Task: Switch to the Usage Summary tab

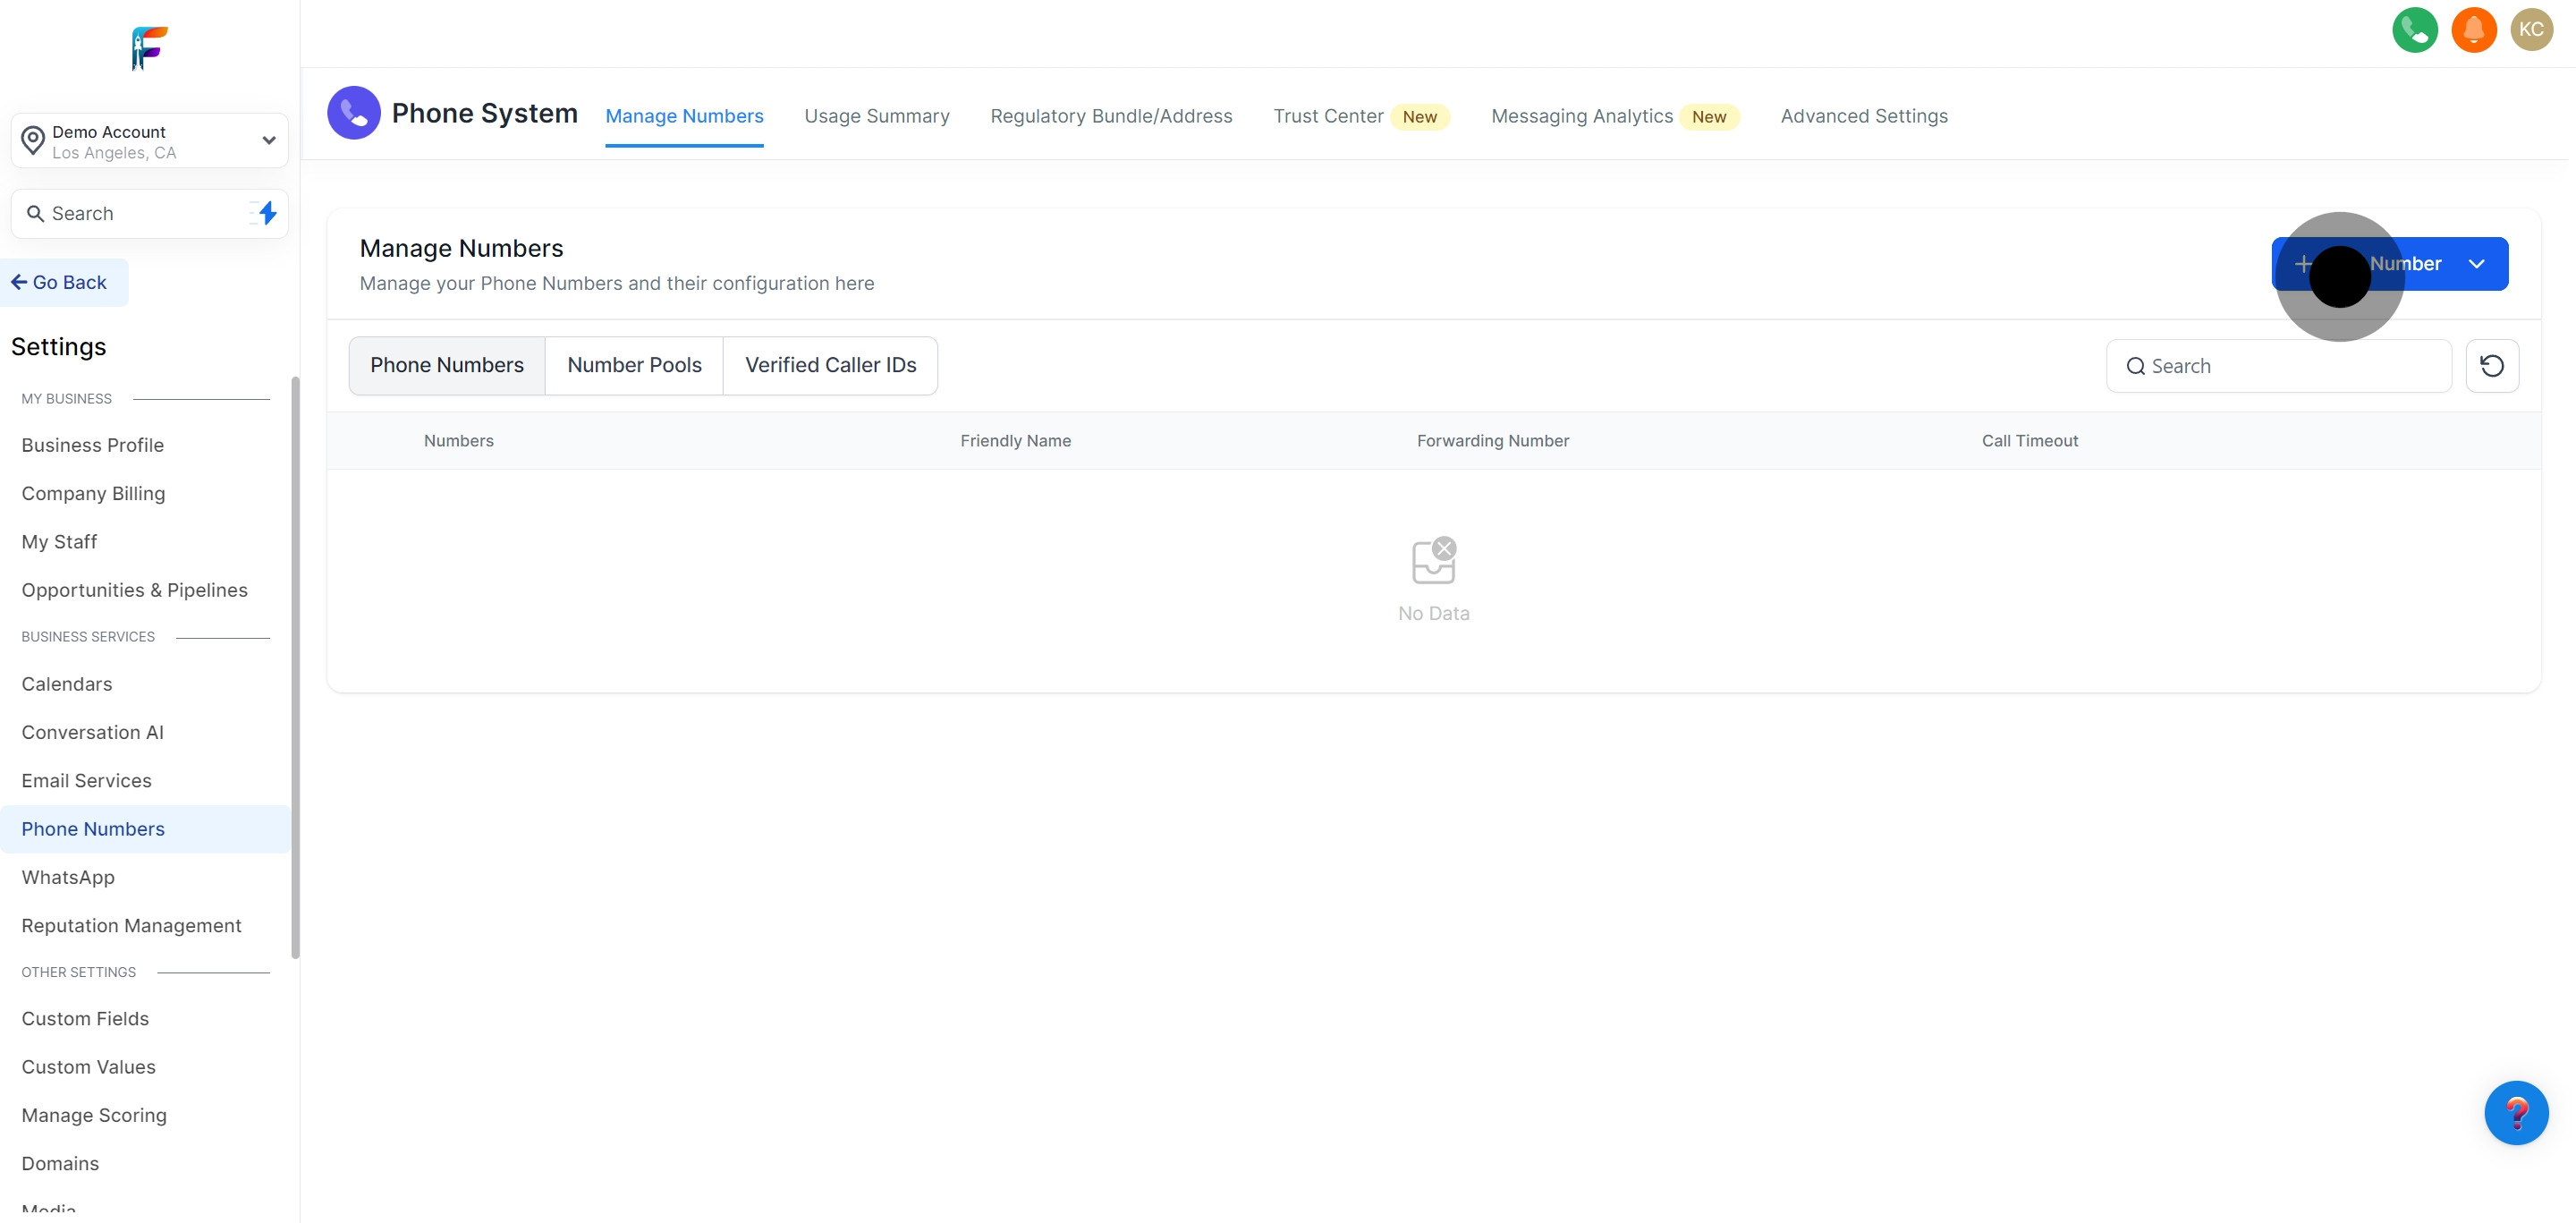Action: pos(876,116)
